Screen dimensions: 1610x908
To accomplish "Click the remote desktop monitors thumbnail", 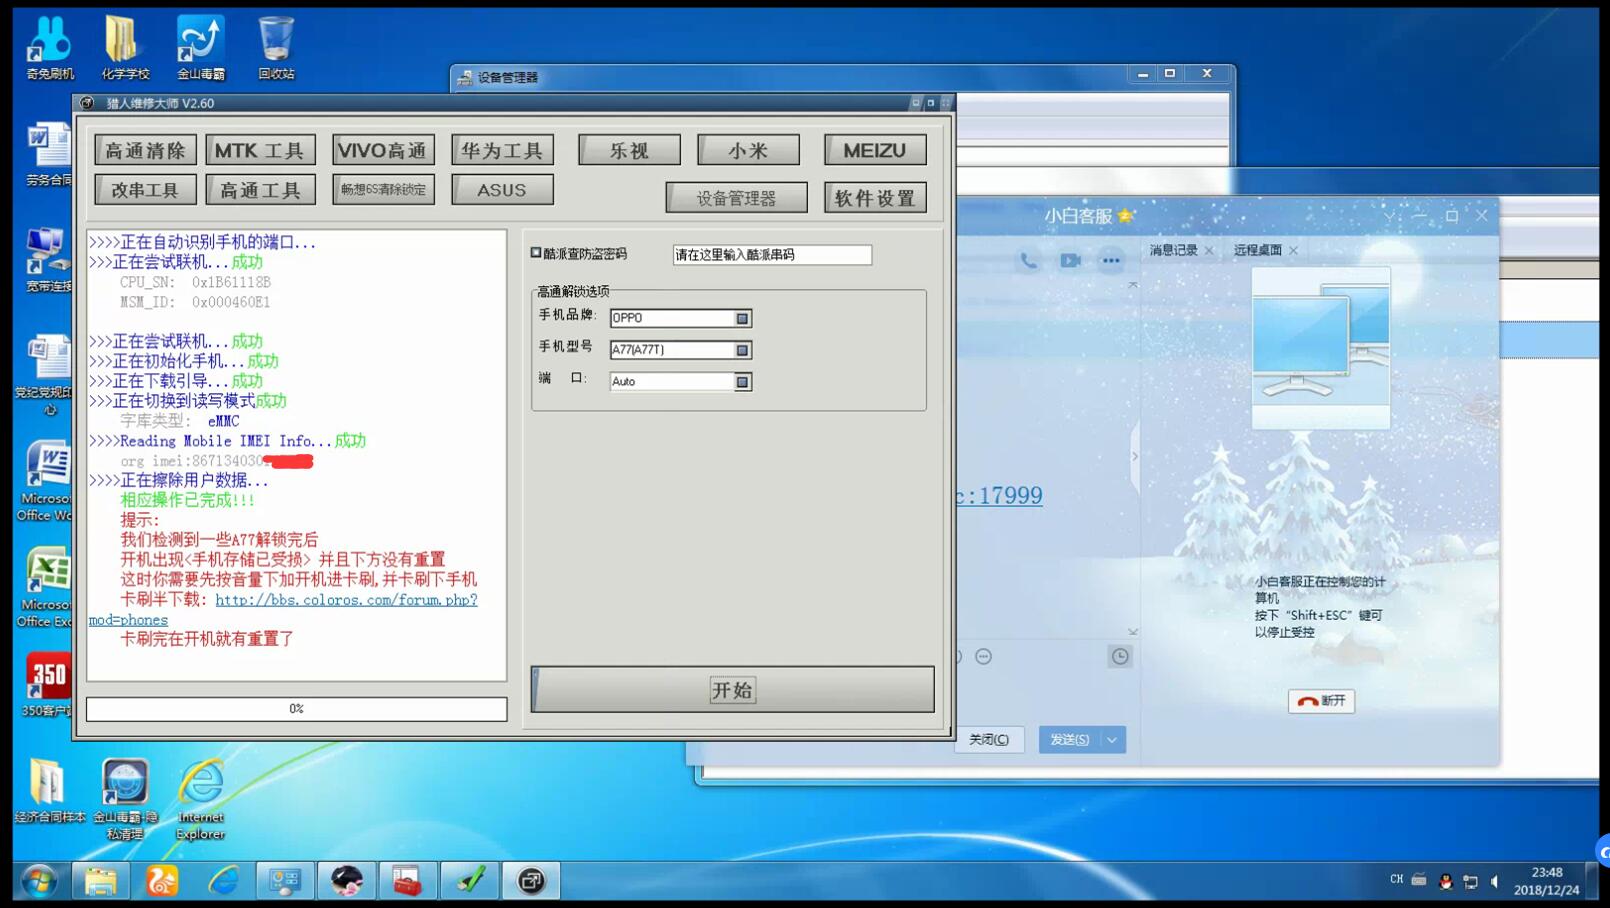I will [1321, 347].
